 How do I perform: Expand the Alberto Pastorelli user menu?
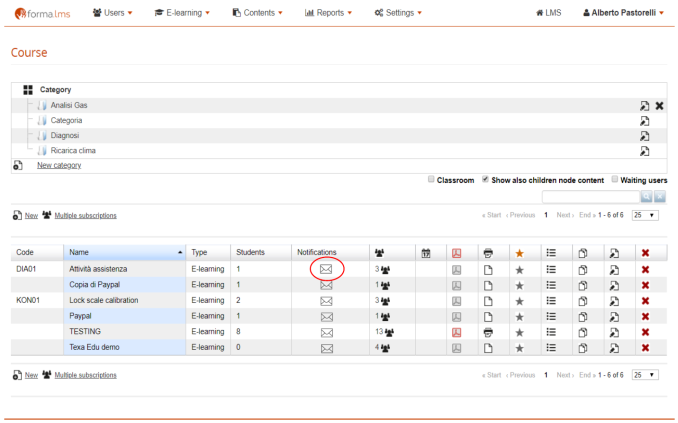(622, 13)
